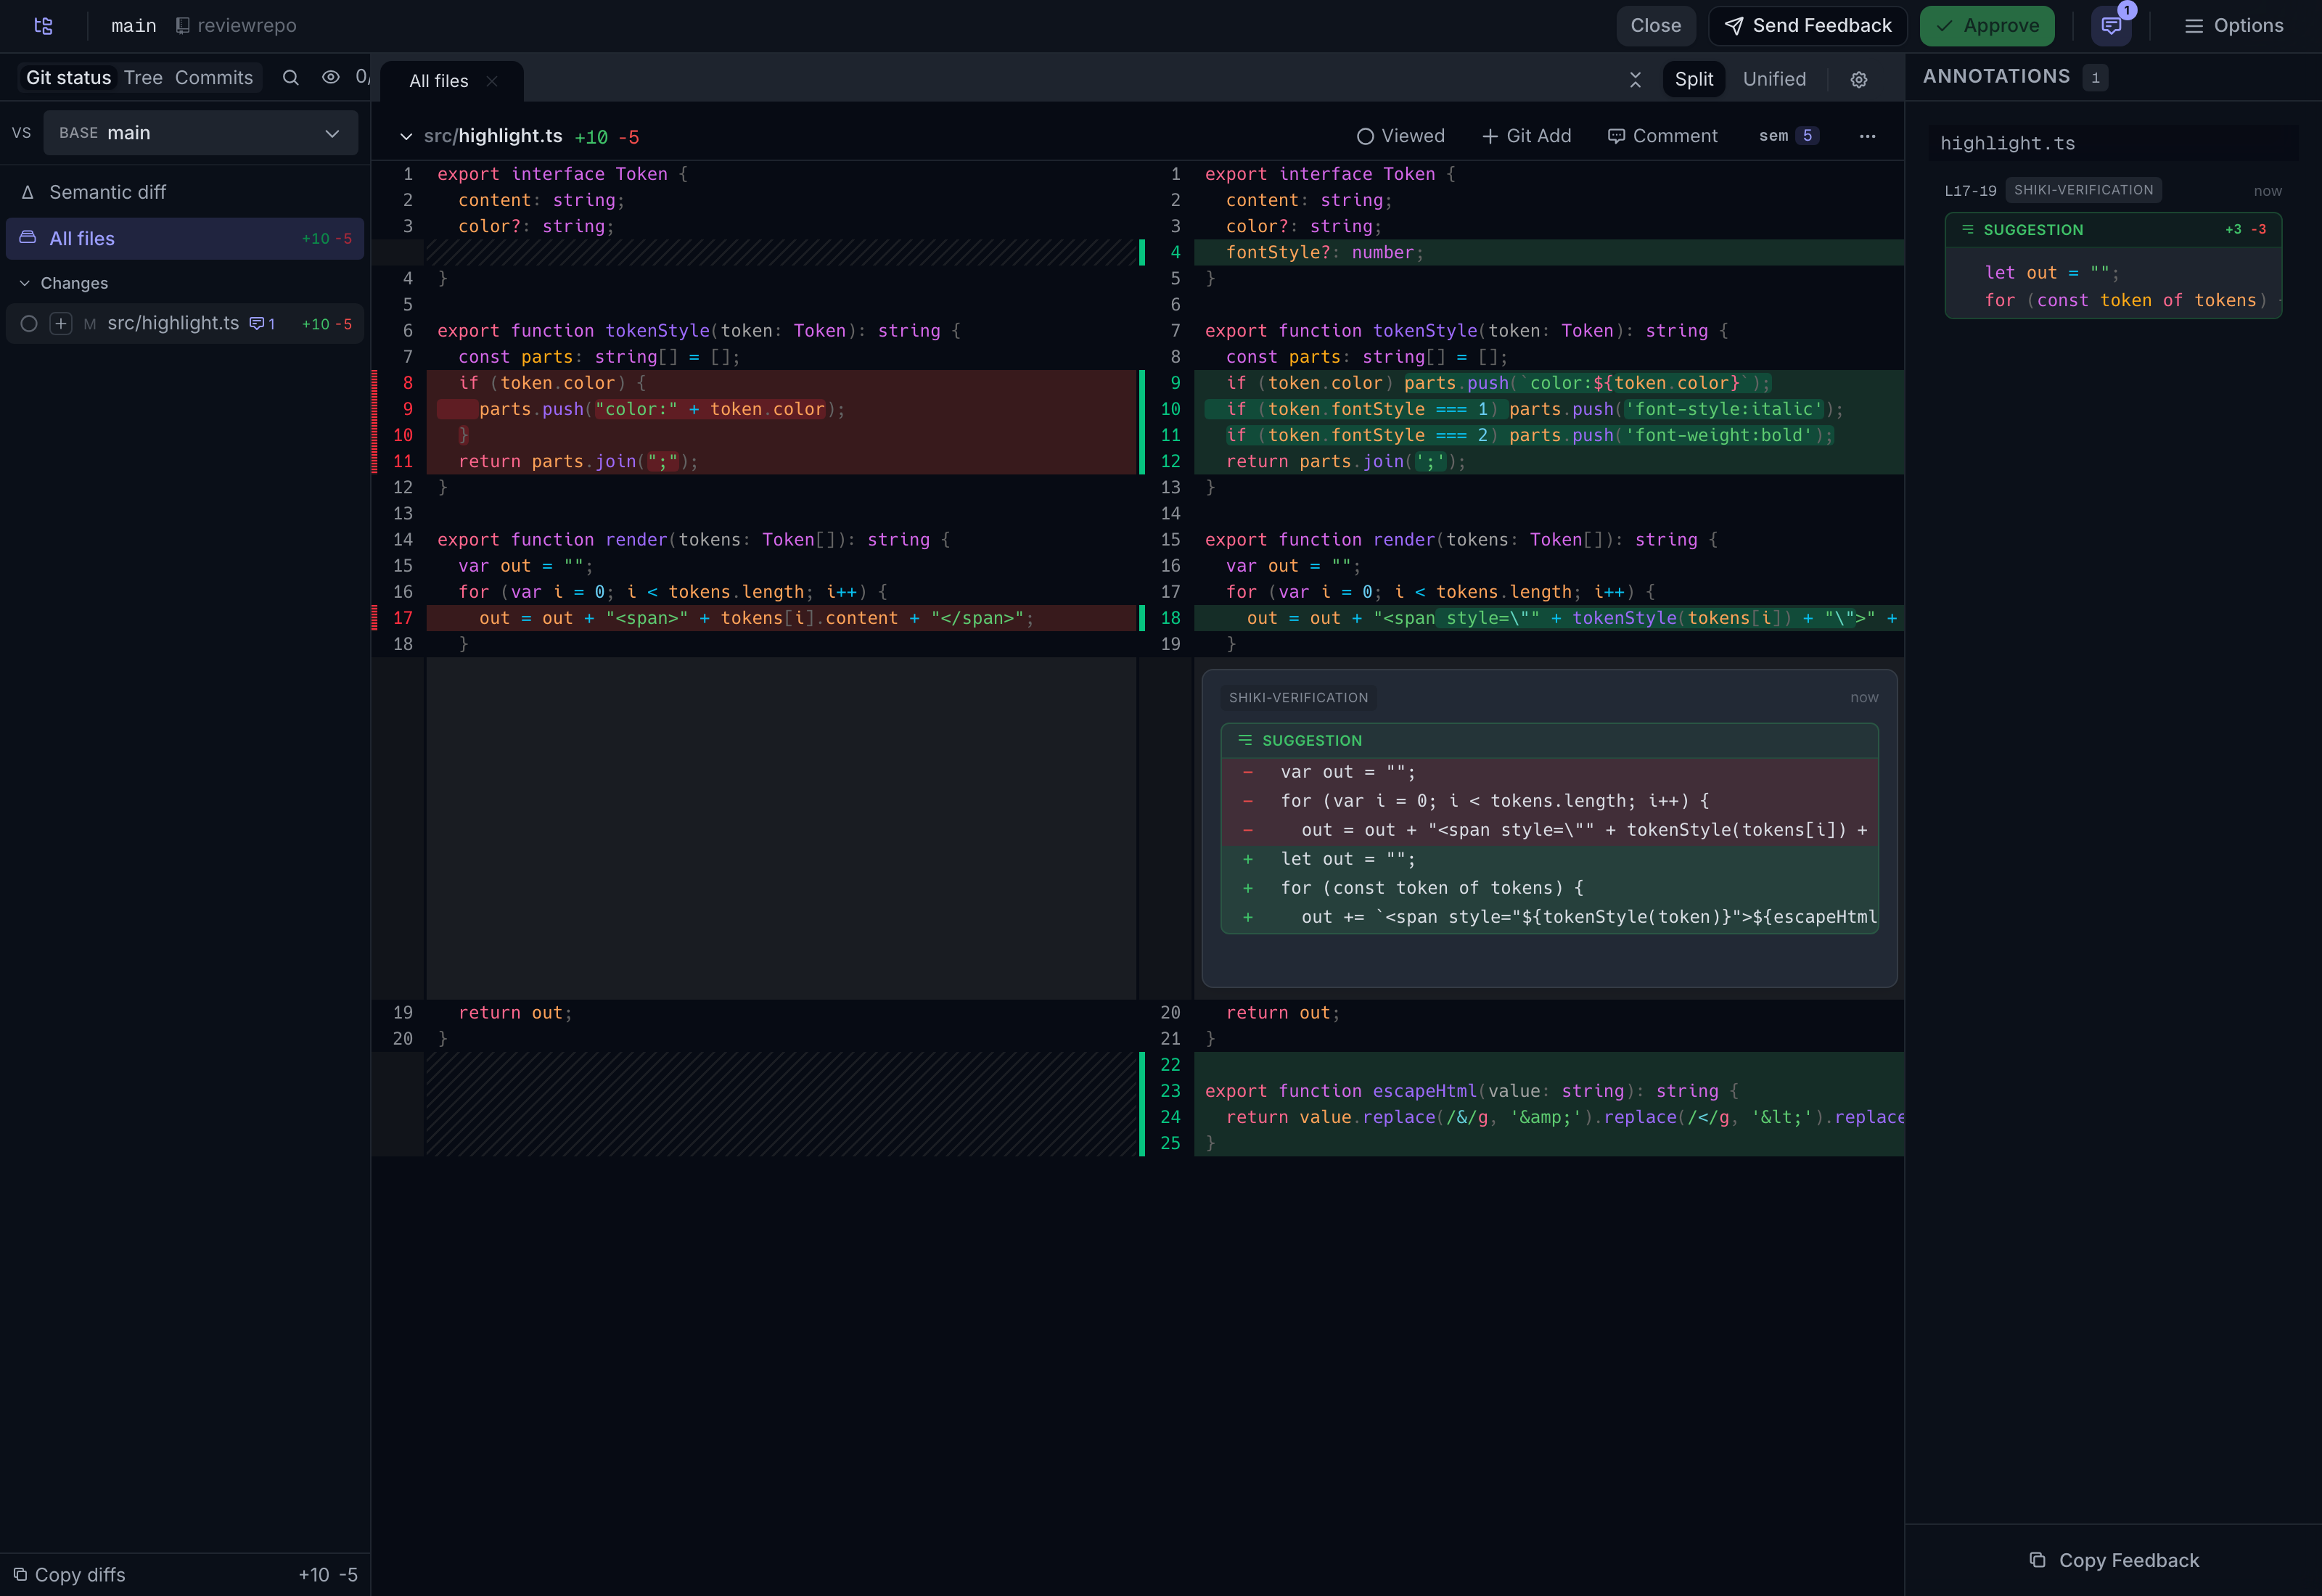The image size is (2322, 1596).
Task: Stage src/highlight.ts with plus icon
Action: click(61, 323)
